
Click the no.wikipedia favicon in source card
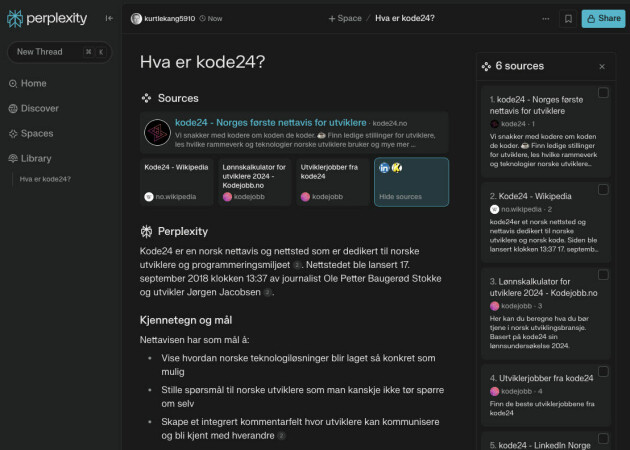tap(149, 197)
